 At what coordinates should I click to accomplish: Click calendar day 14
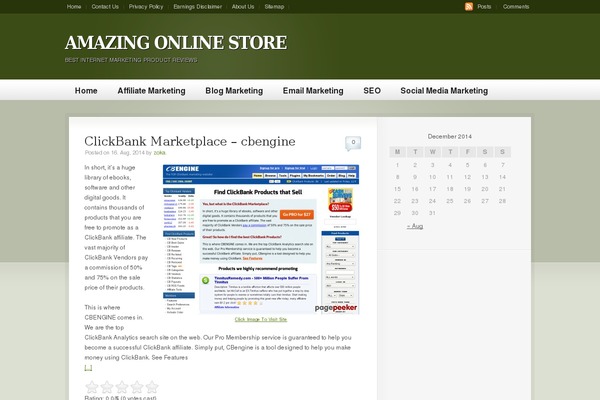click(x=502, y=177)
